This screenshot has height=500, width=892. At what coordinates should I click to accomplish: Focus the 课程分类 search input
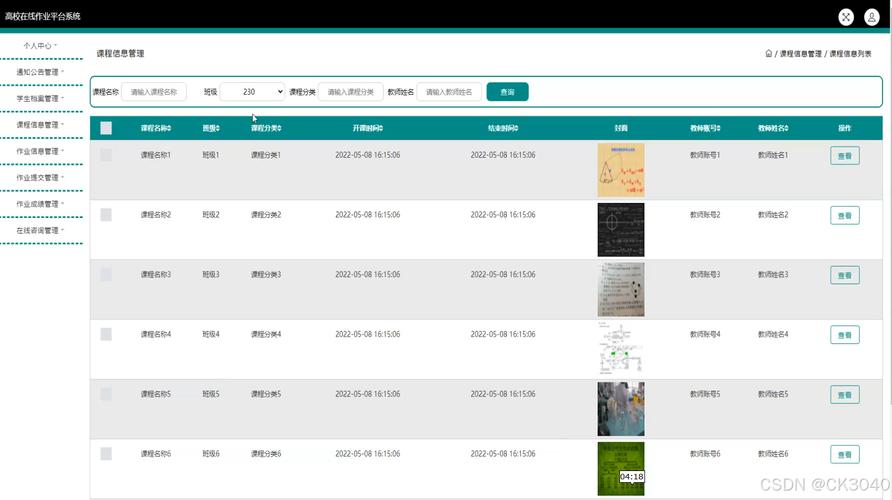click(x=350, y=92)
